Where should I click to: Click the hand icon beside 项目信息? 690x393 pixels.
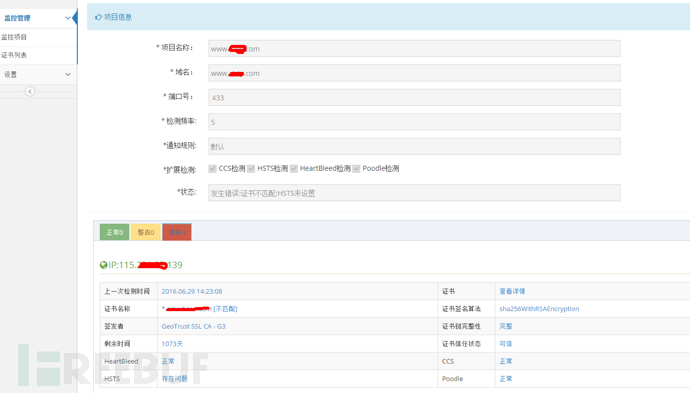click(x=99, y=17)
